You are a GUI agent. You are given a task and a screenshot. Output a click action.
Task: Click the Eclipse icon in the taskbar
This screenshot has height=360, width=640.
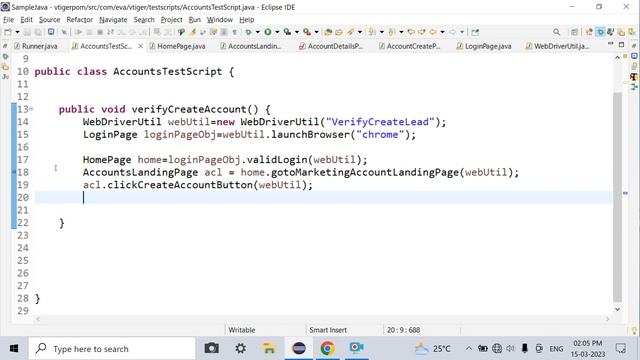[299, 348]
